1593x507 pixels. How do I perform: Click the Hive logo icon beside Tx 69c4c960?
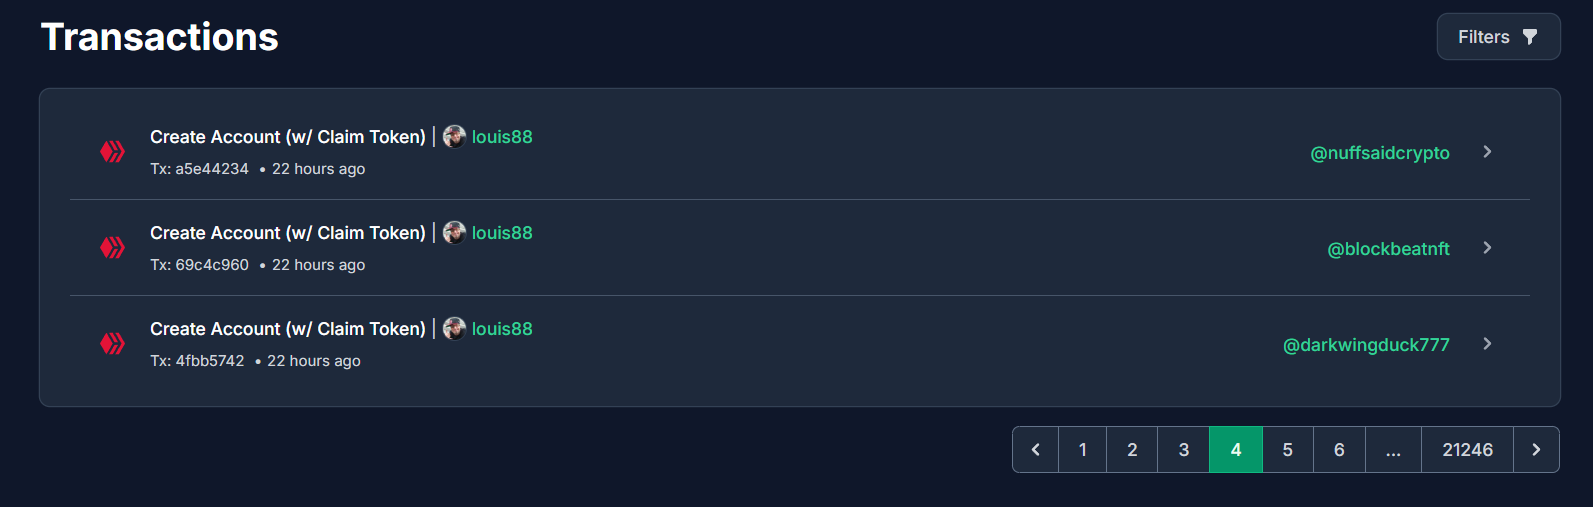pyautogui.click(x=112, y=248)
